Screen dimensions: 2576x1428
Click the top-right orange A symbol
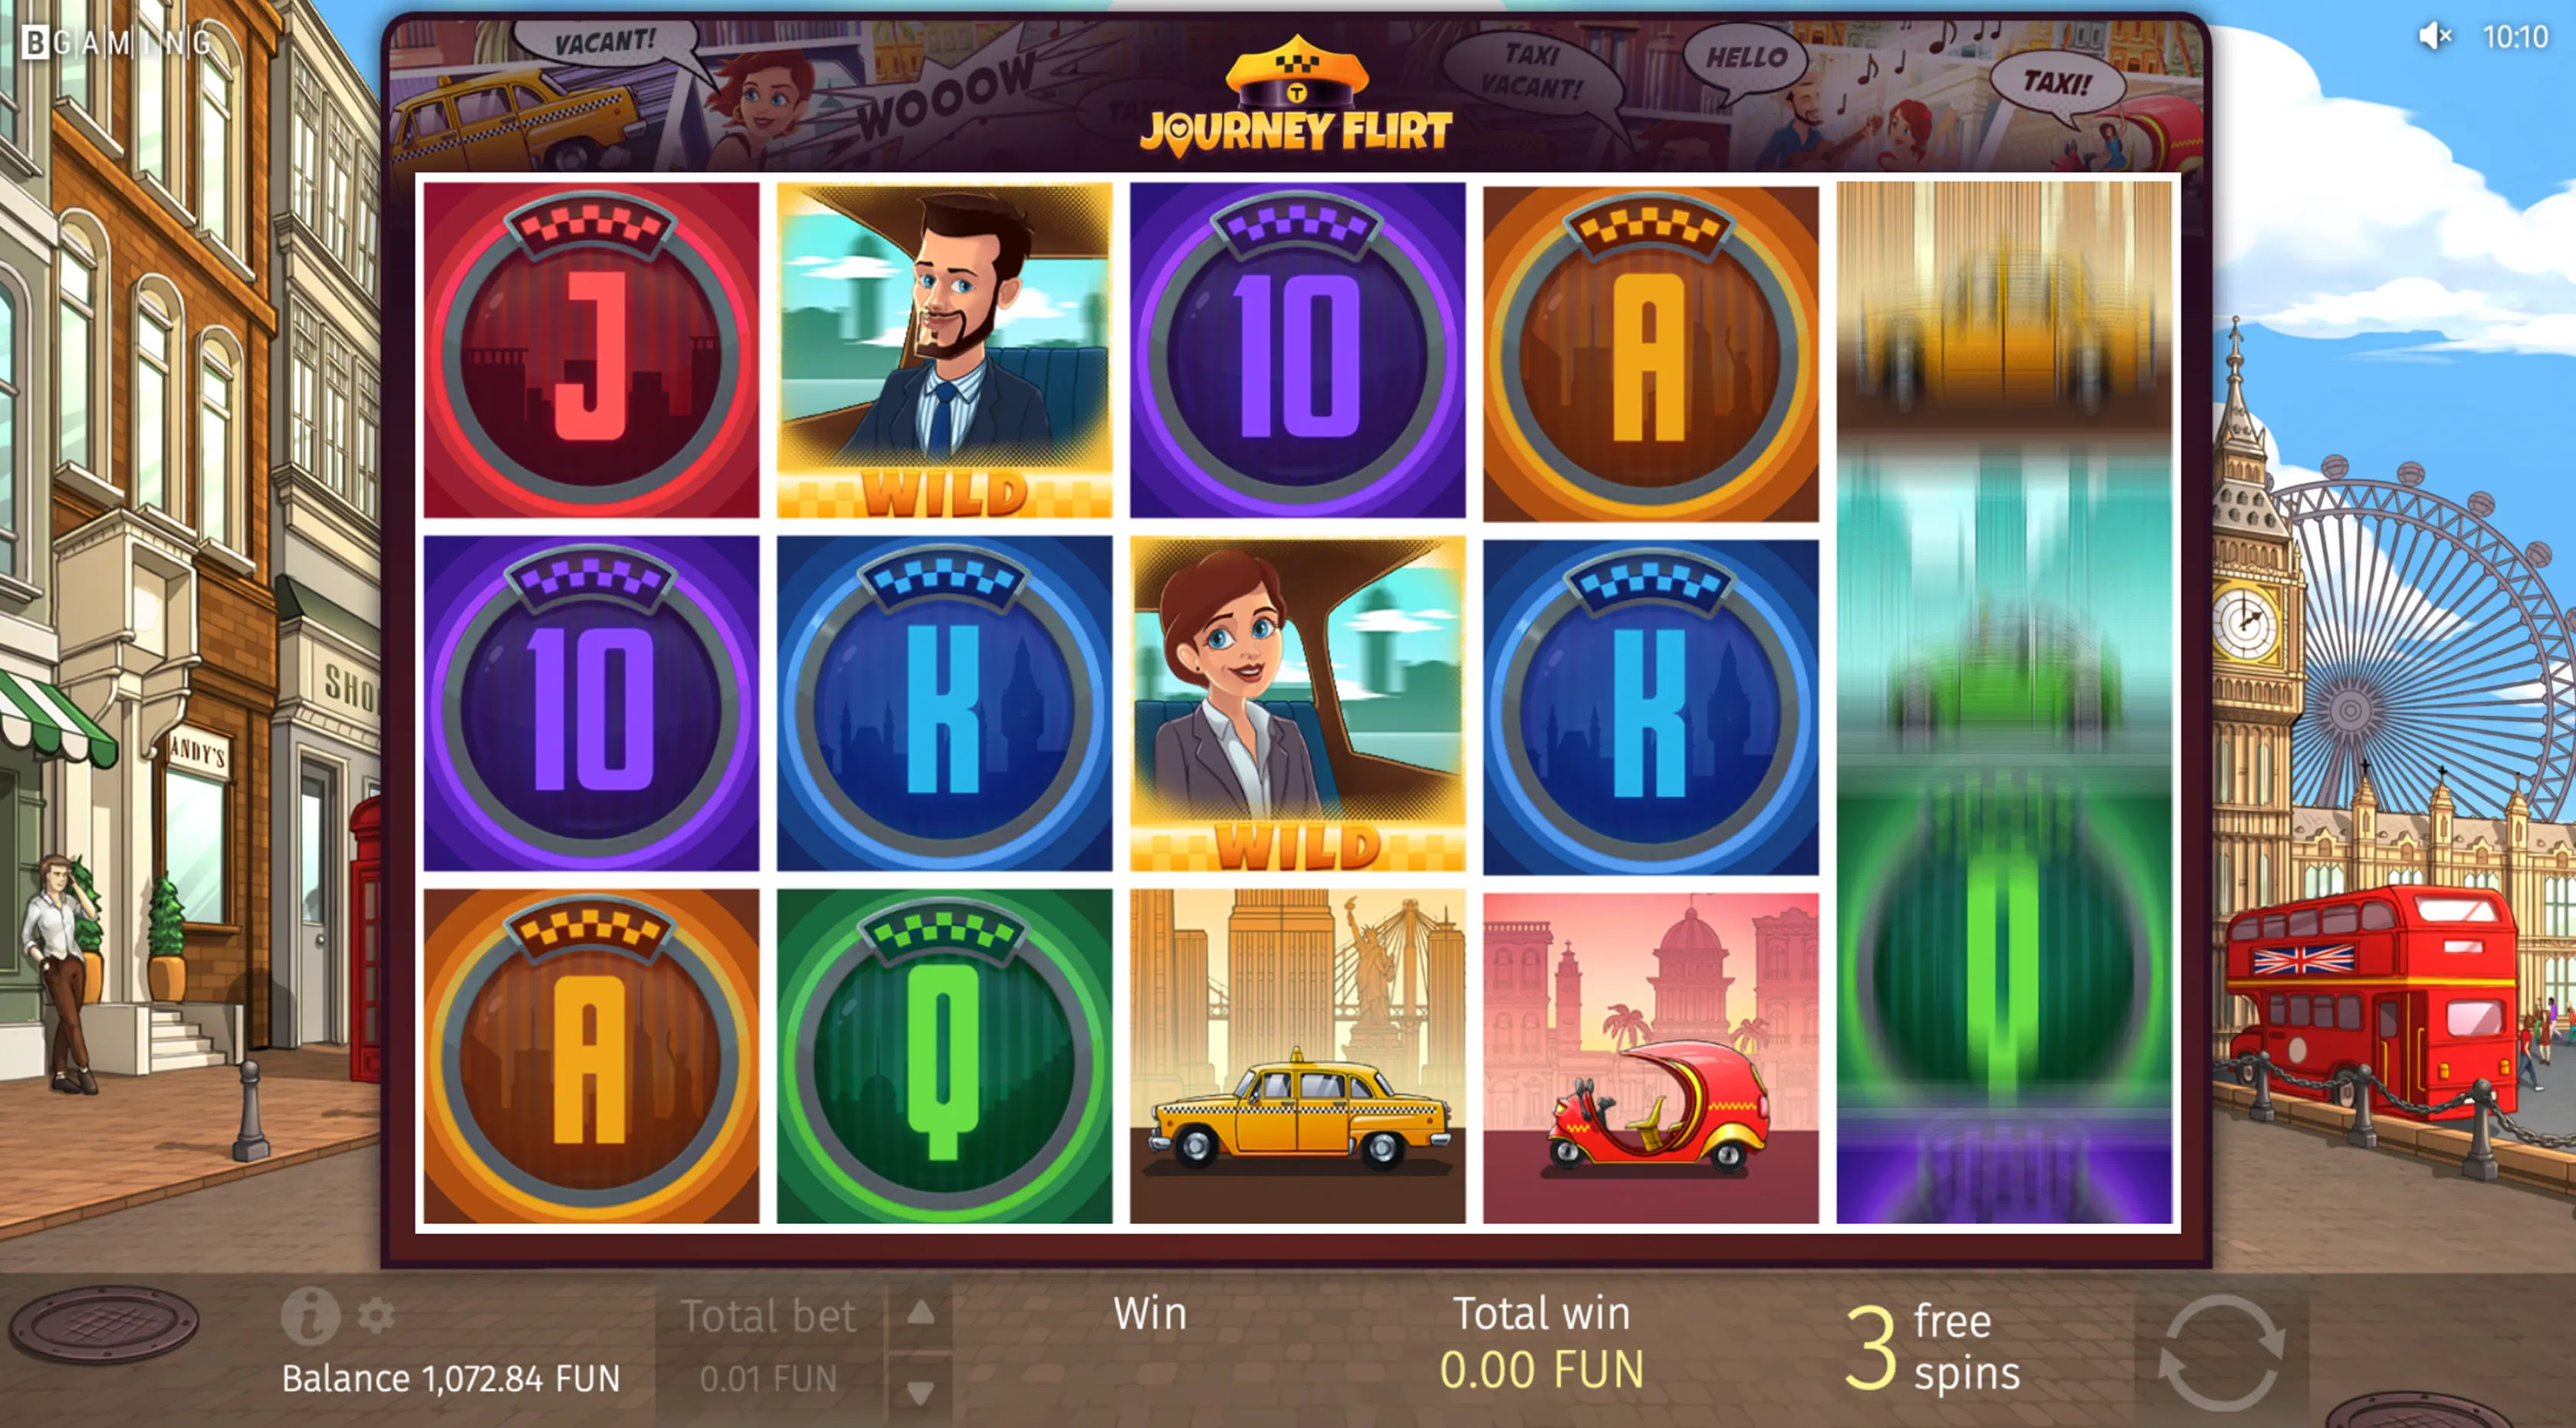1650,353
